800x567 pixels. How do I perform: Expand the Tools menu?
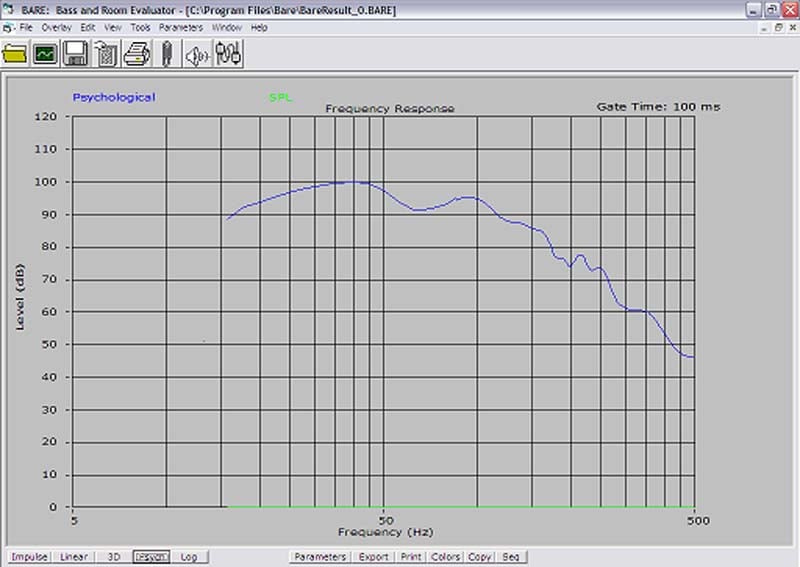[140, 27]
